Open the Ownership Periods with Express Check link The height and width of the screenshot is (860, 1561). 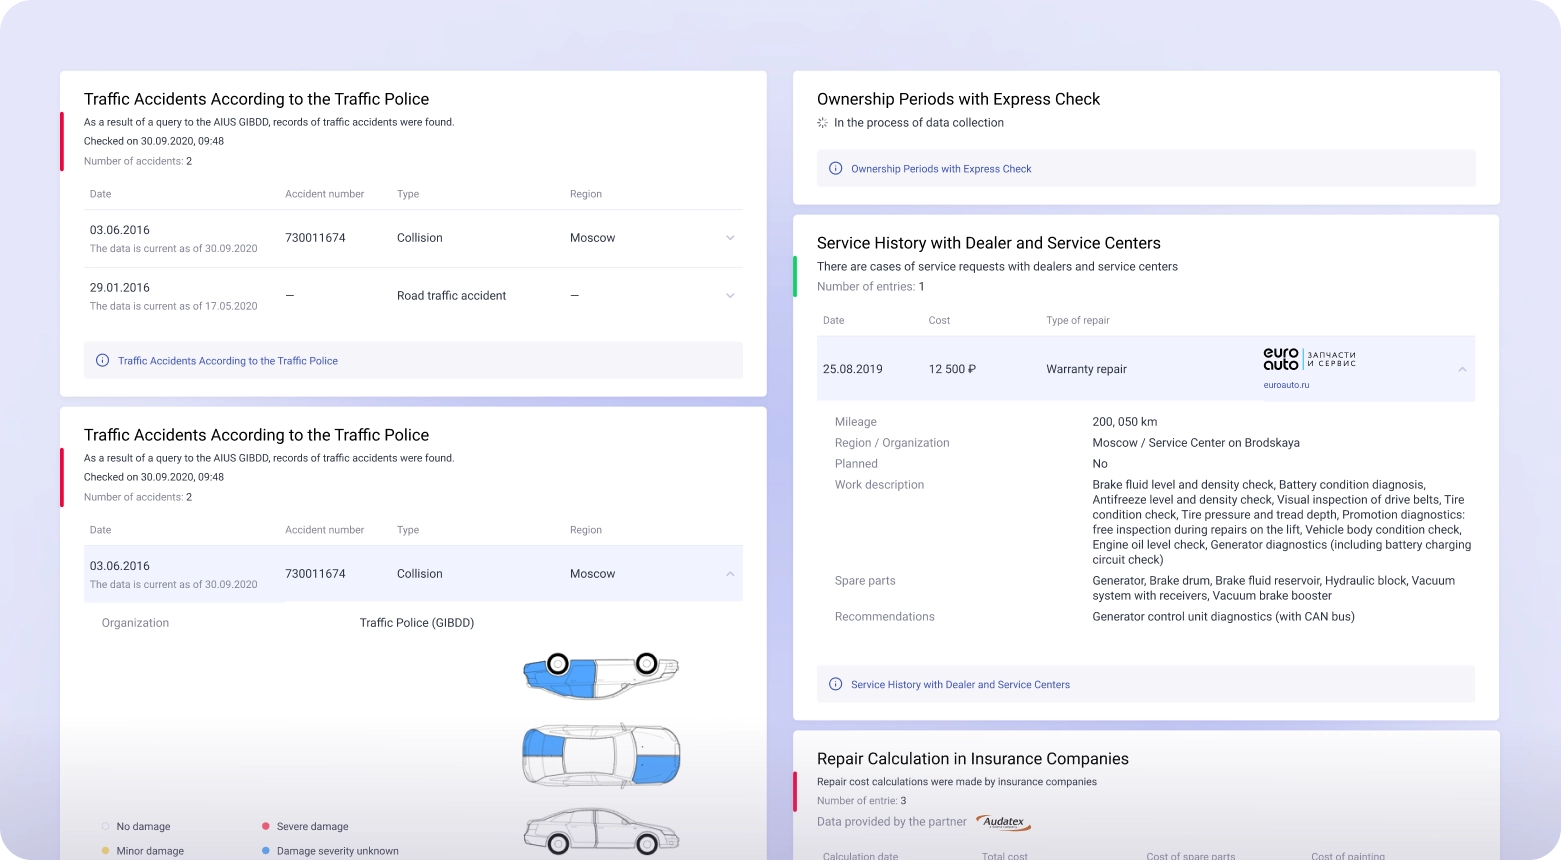pos(941,168)
